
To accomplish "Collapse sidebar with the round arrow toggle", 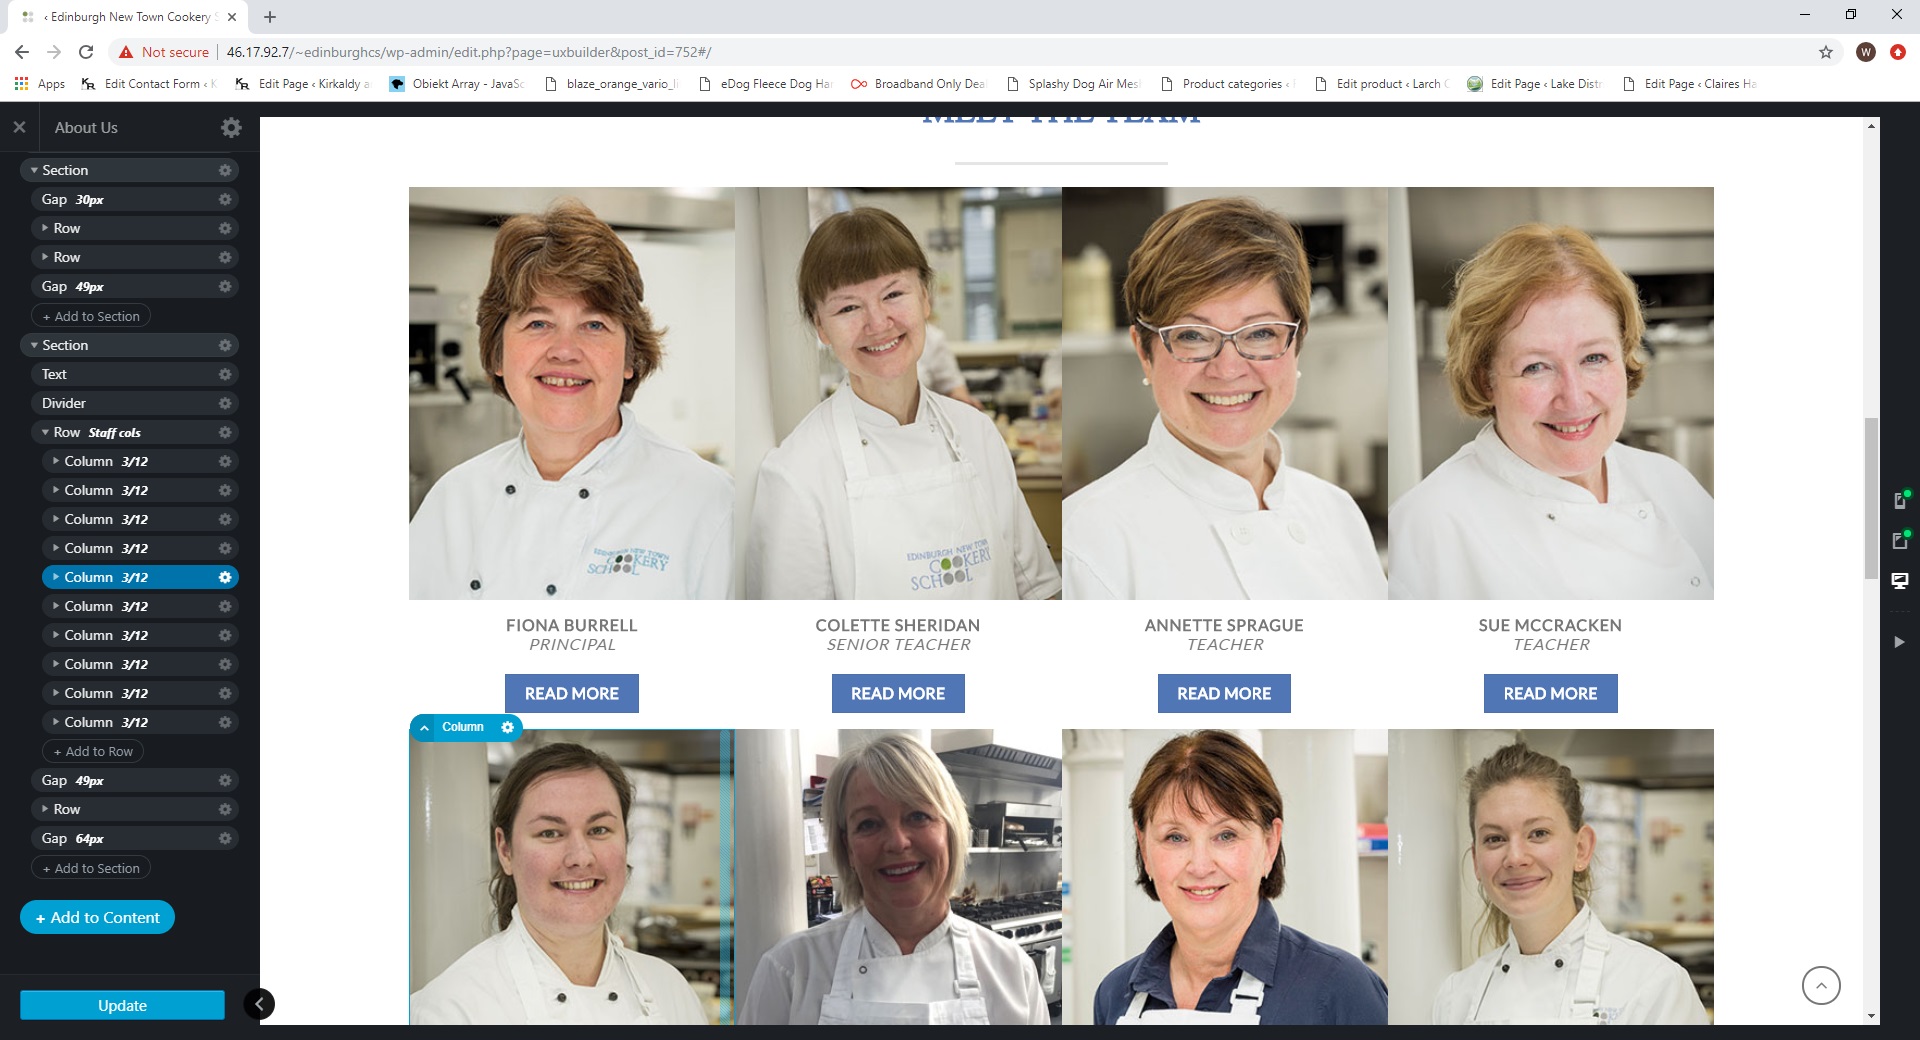I will pyautogui.click(x=259, y=1004).
